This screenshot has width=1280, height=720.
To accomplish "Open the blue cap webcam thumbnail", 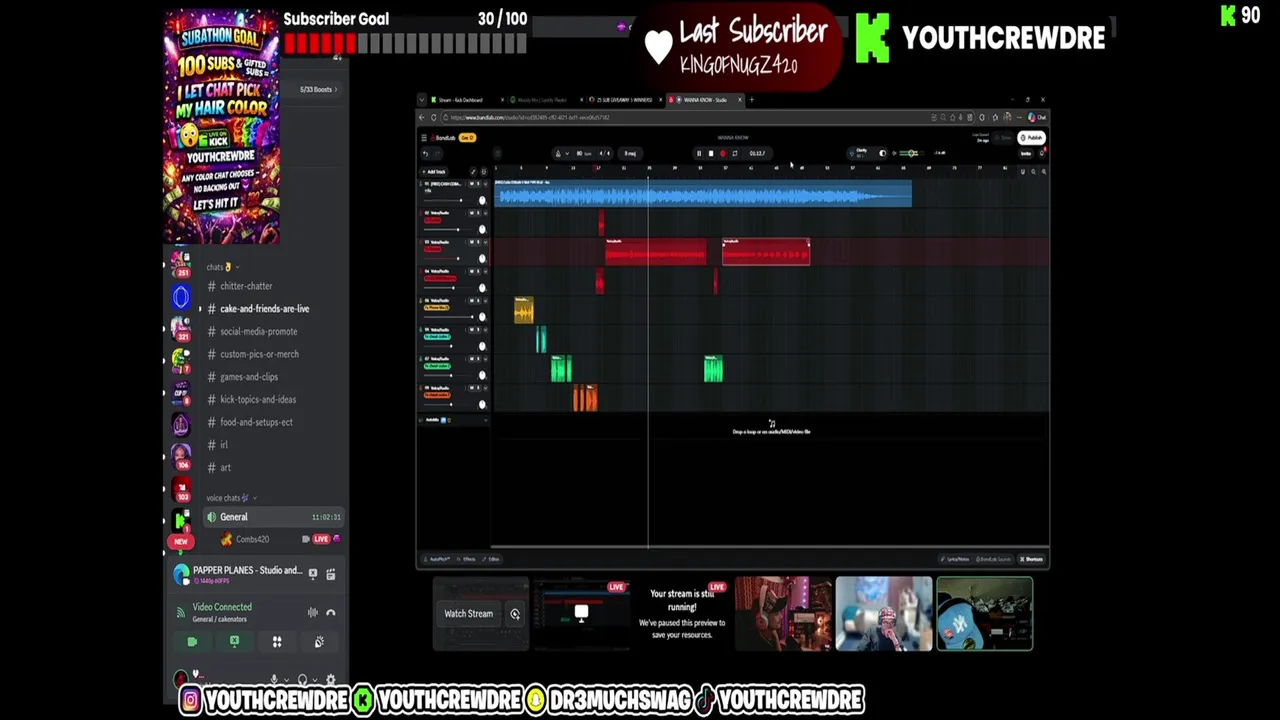I will pos(984,614).
